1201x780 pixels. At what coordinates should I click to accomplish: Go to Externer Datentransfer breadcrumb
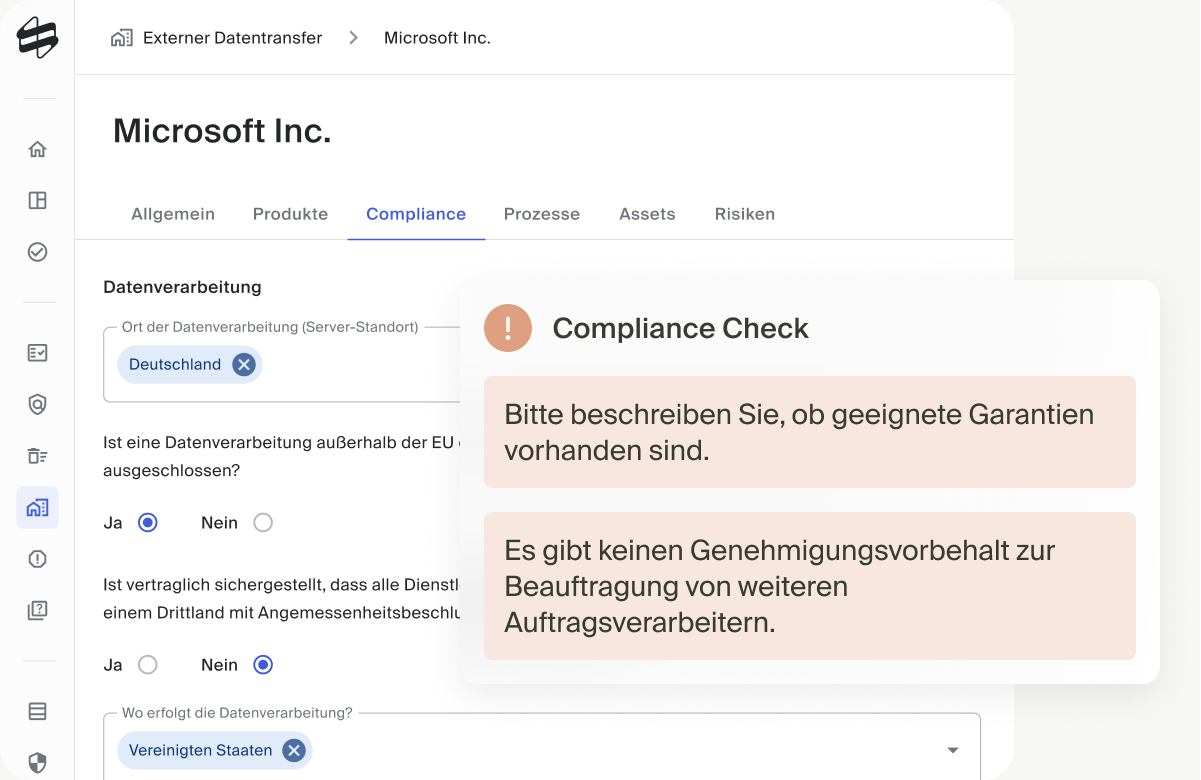click(232, 38)
